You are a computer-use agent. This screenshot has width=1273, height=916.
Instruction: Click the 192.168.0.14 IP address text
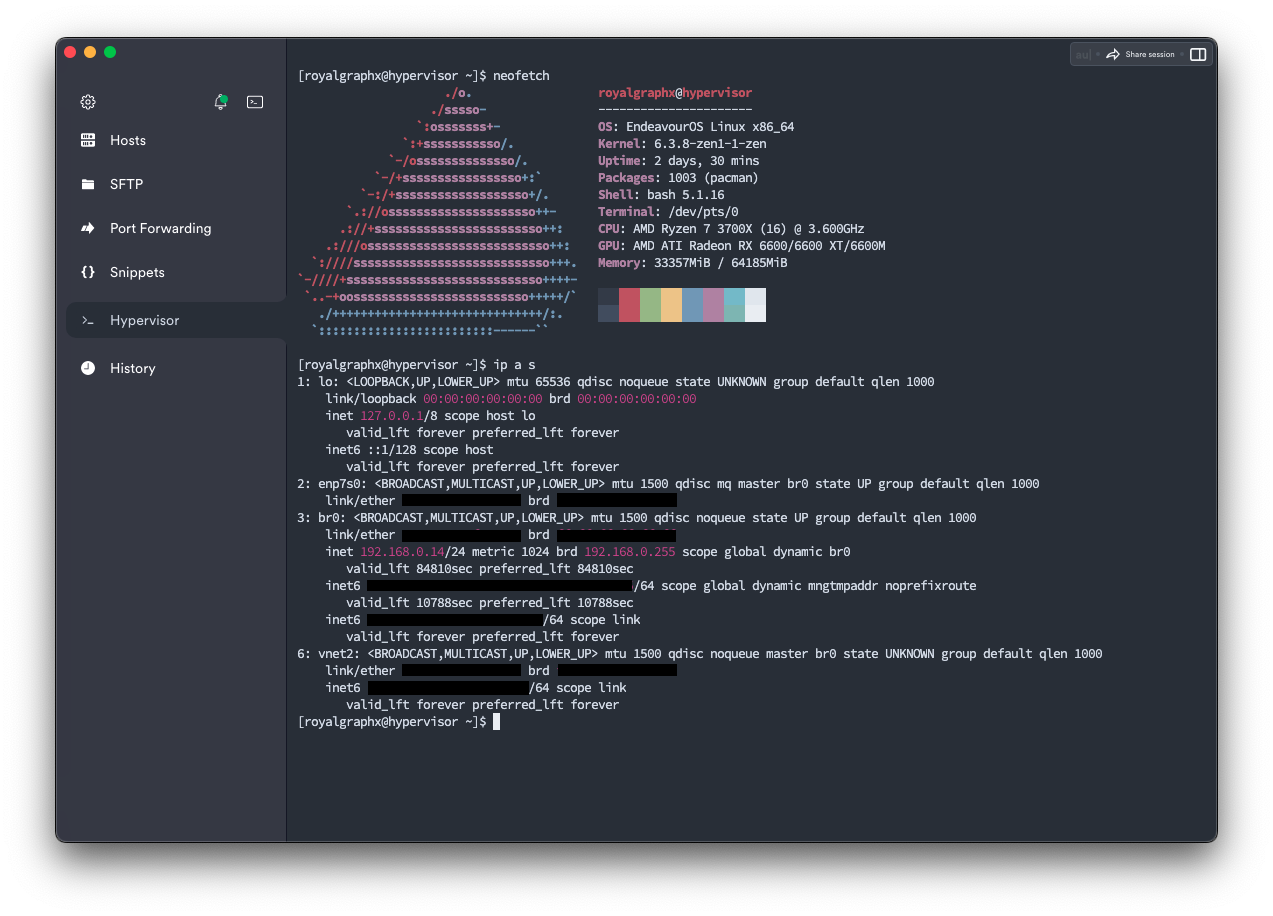391,552
